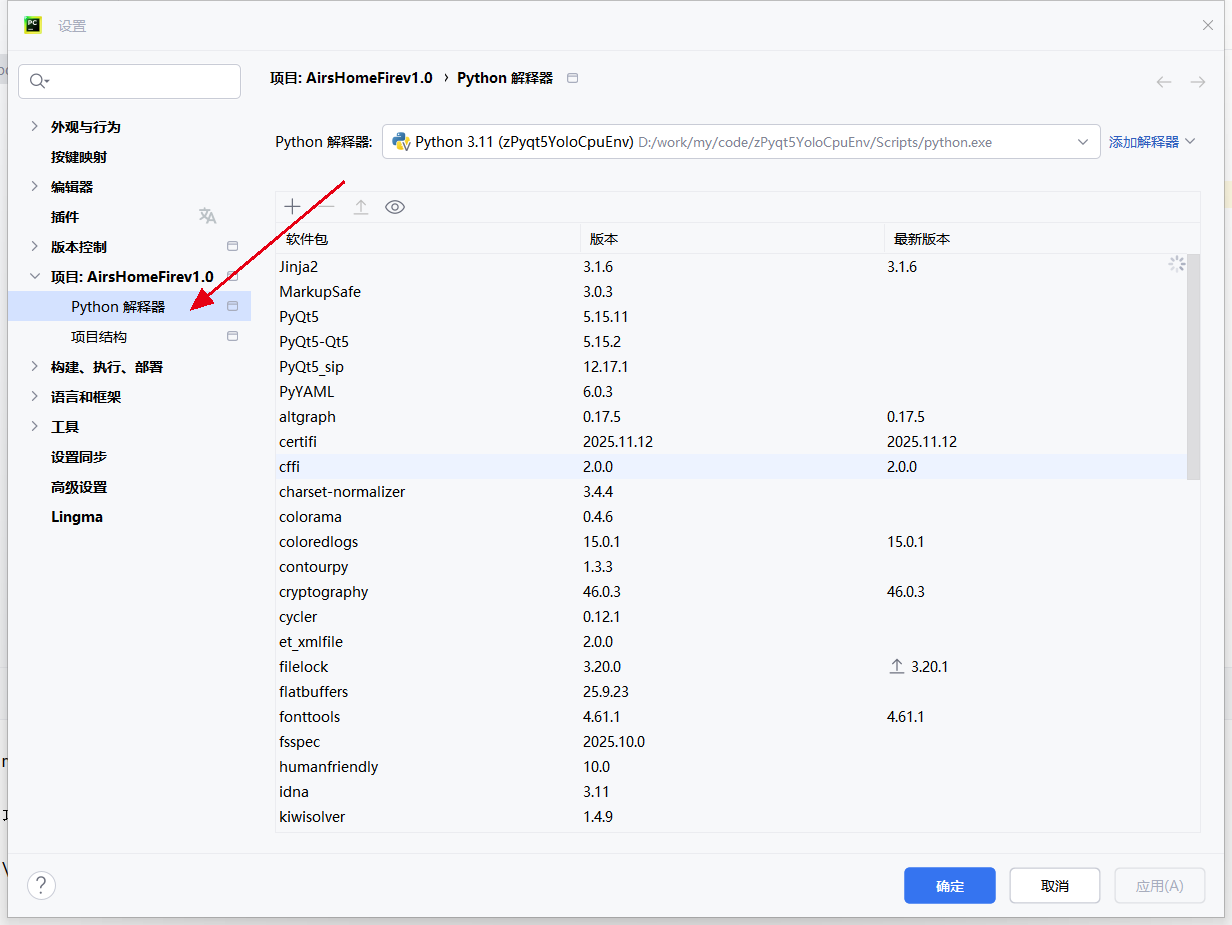Select the PyQt5-Qt5 package row
The image size is (1232, 925).
[731, 342]
